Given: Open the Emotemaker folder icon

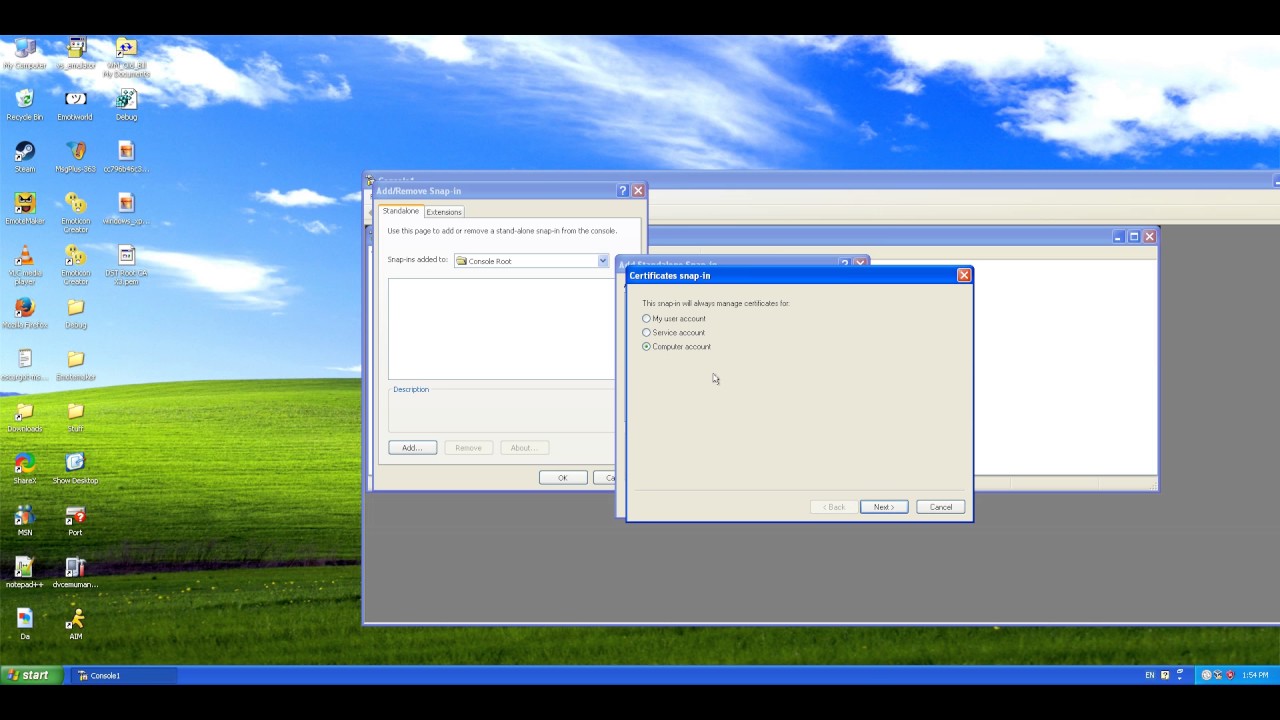Looking at the screenshot, I should point(75,365).
